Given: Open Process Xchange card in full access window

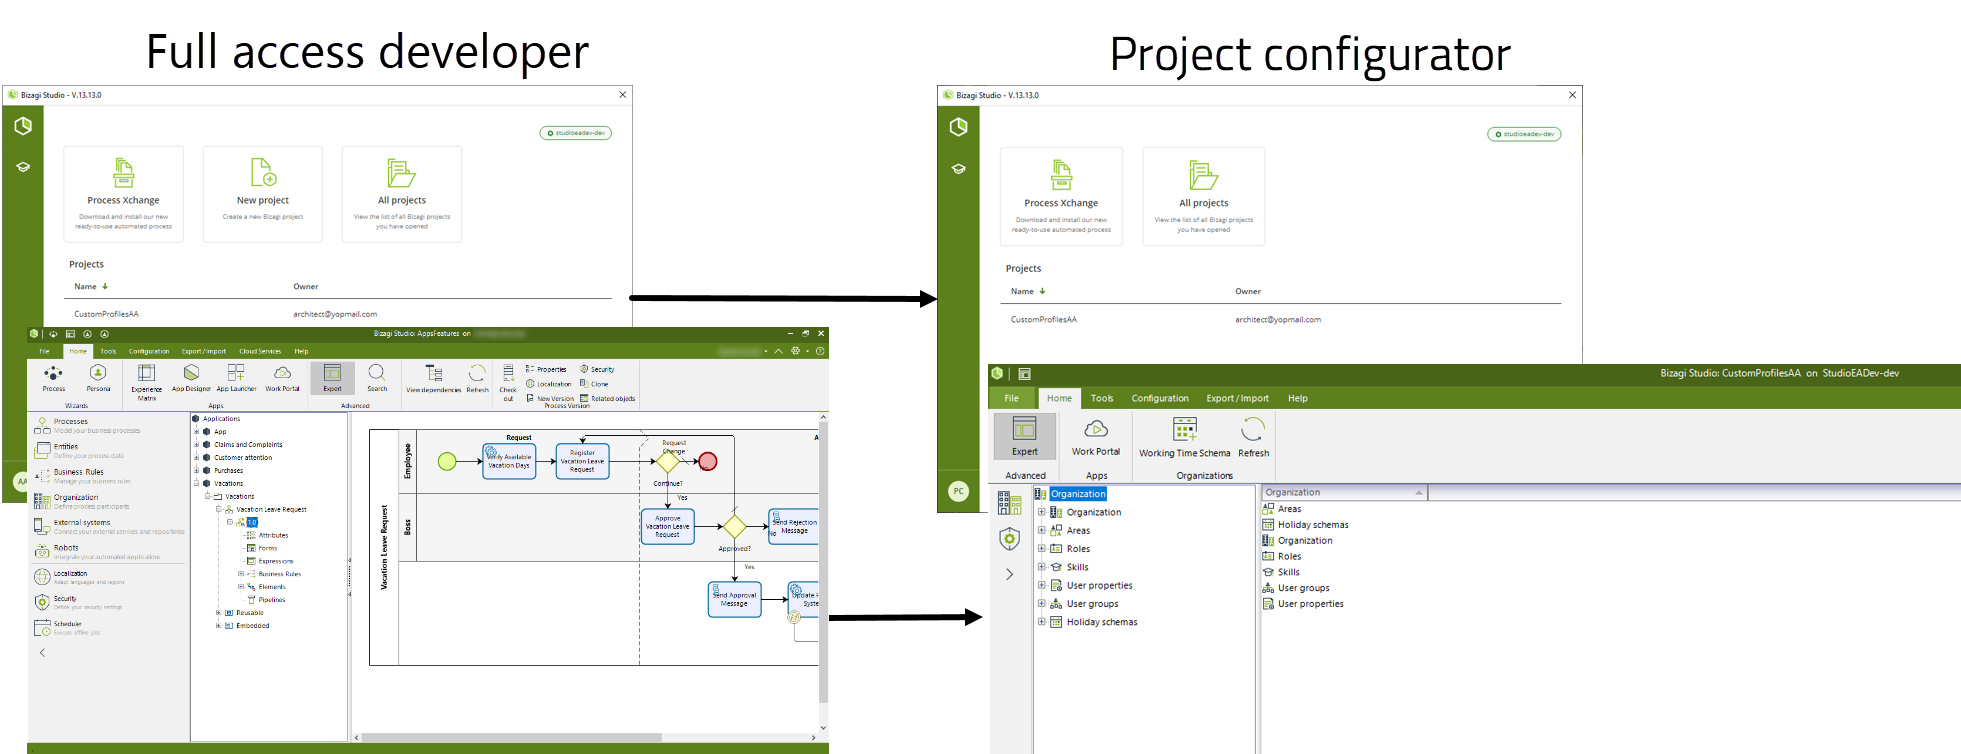Looking at the screenshot, I should coord(123,194).
